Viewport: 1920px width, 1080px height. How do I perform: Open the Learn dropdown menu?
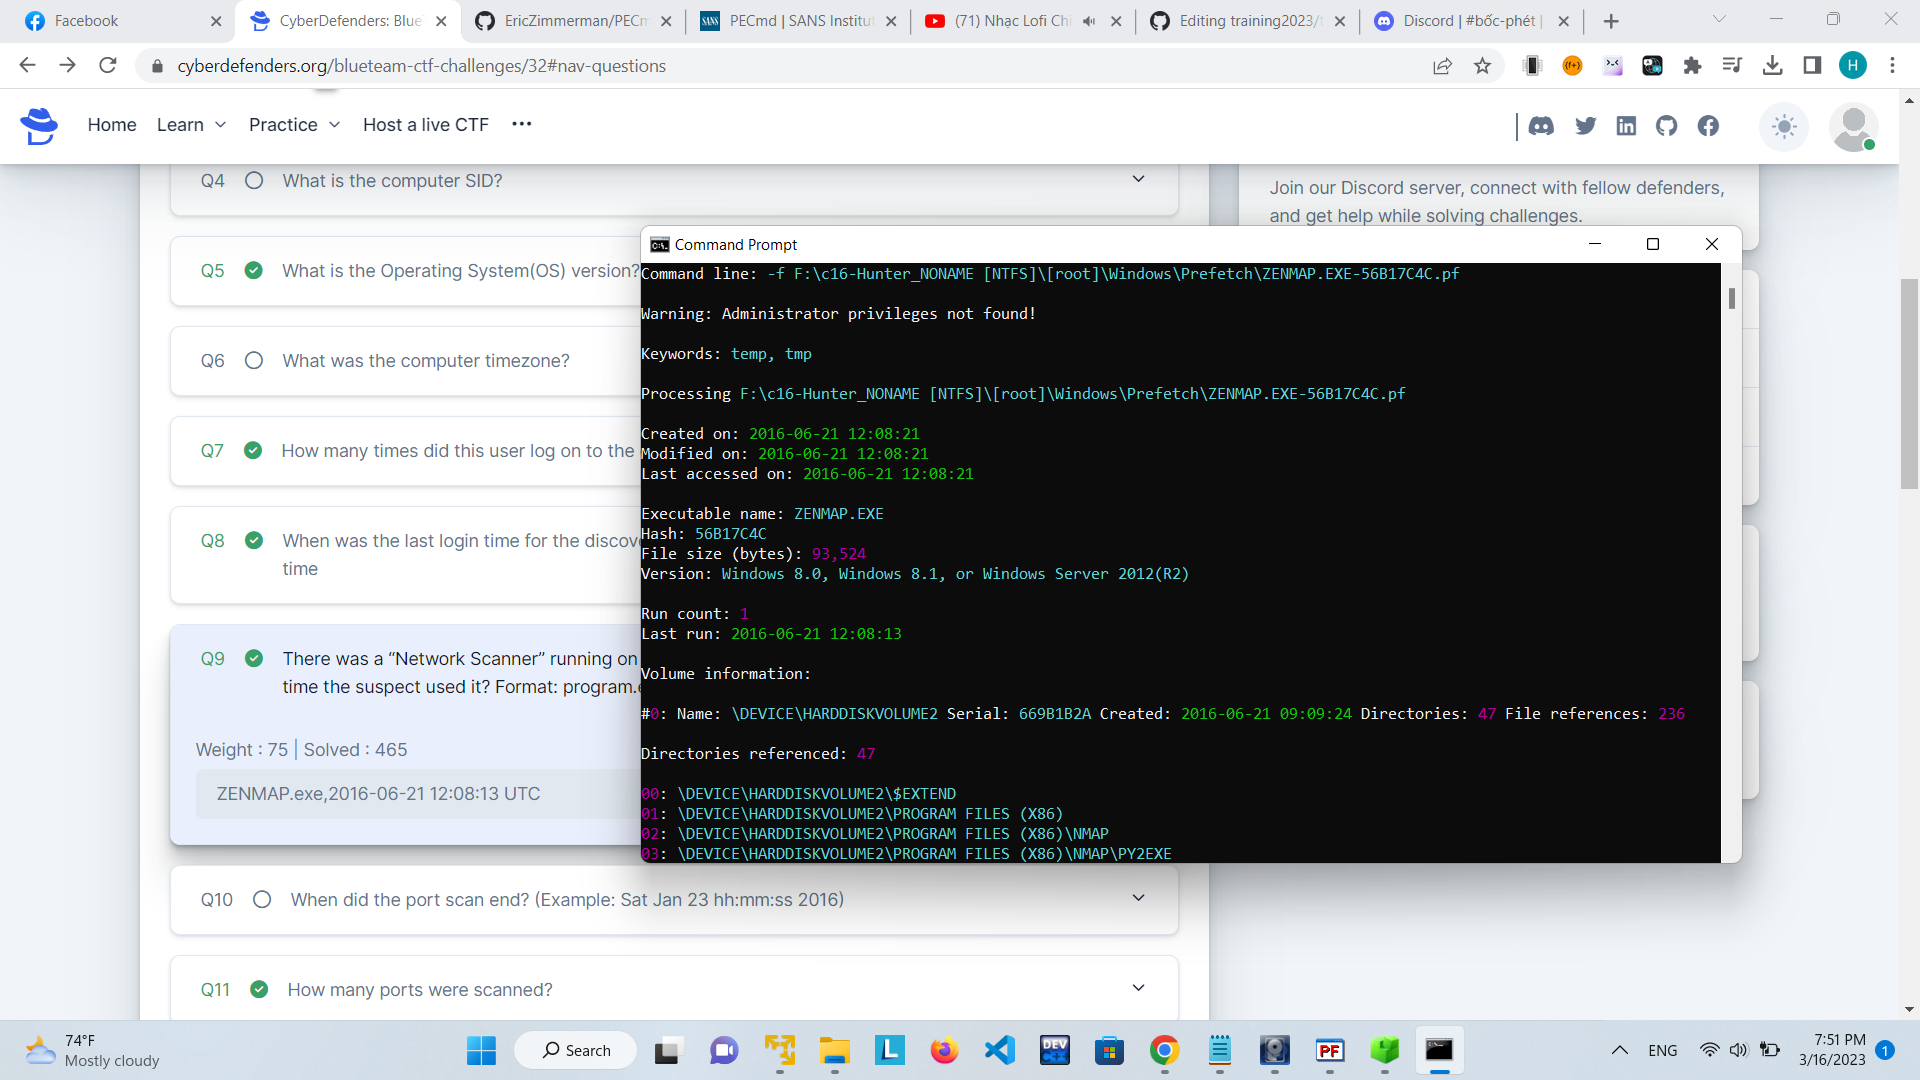tap(191, 125)
